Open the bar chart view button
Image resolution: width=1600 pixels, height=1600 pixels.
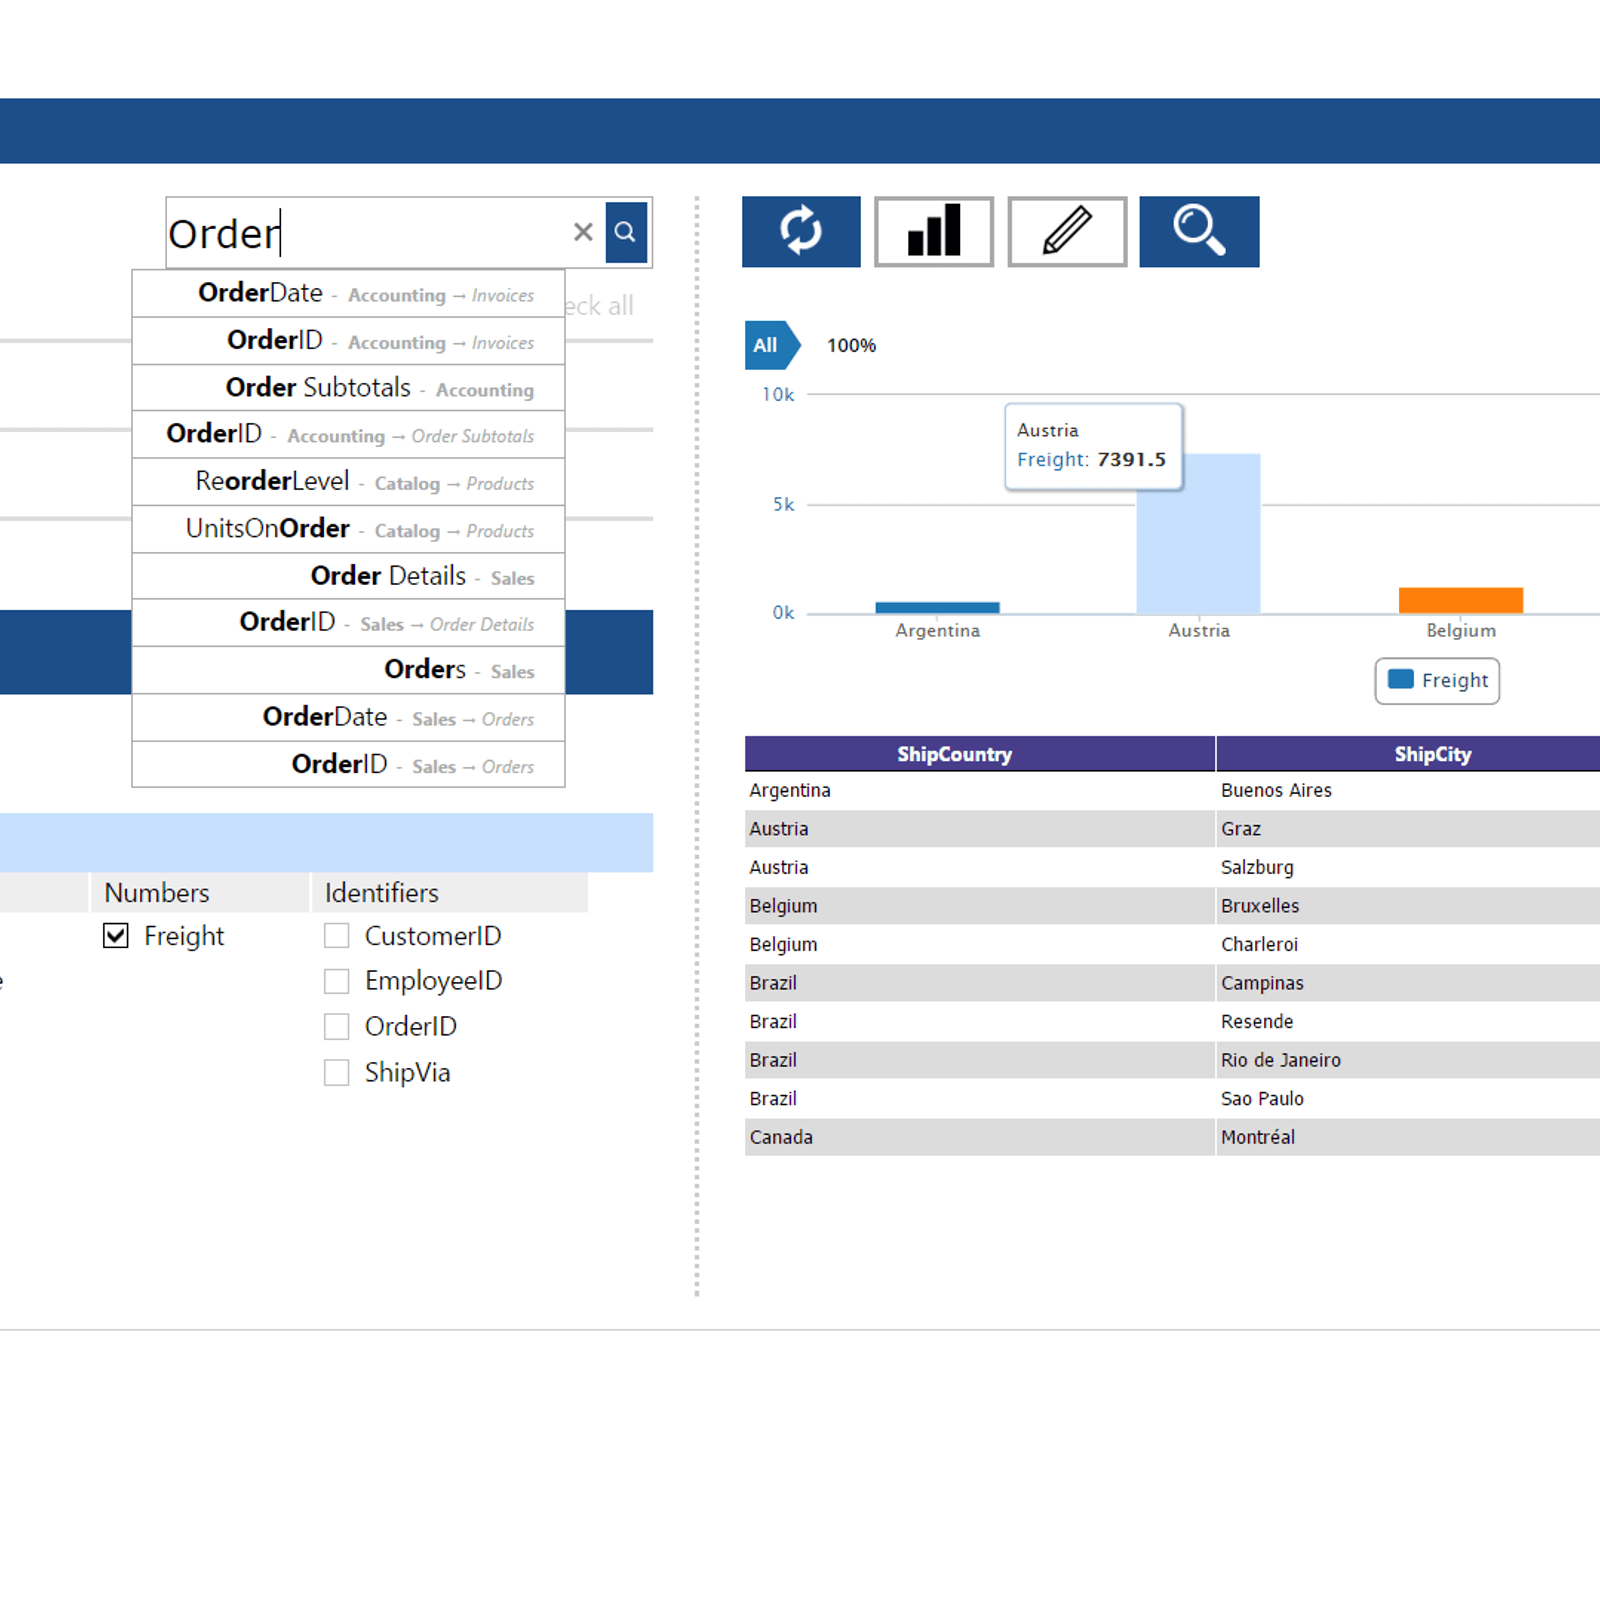coord(934,232)
